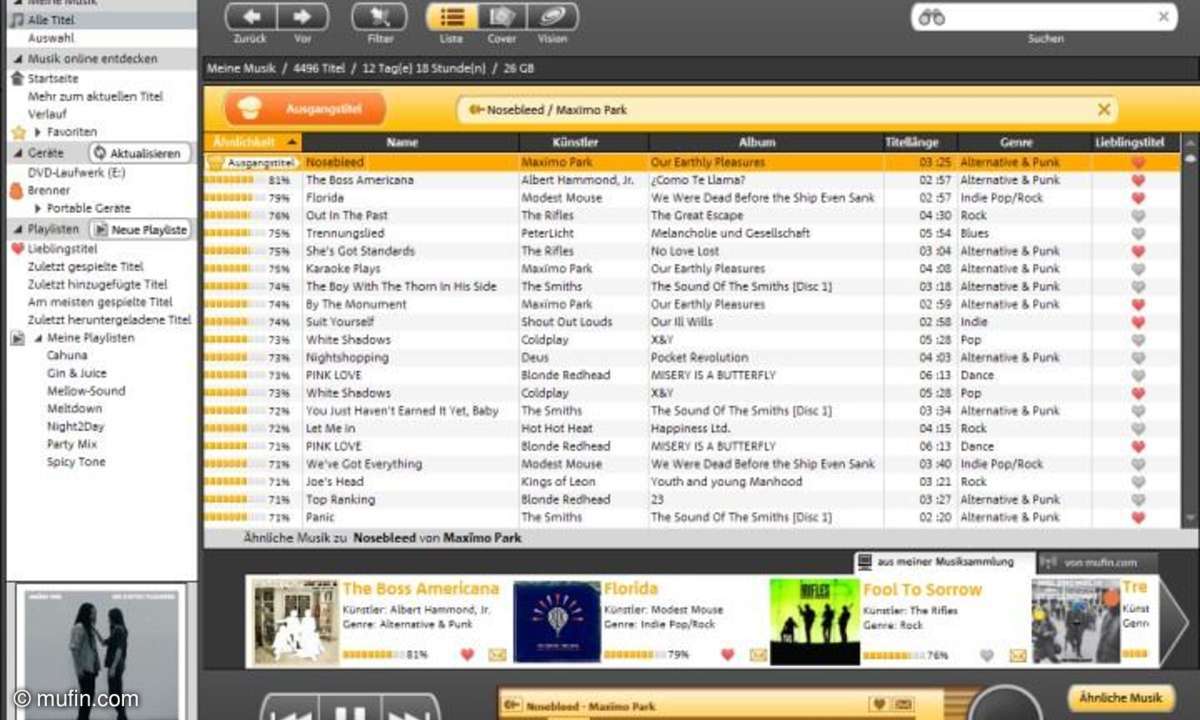Click the heart icon beside Lieblingstitel playlist
Screen dimensions: 1200x720
(x=17, y=249)
